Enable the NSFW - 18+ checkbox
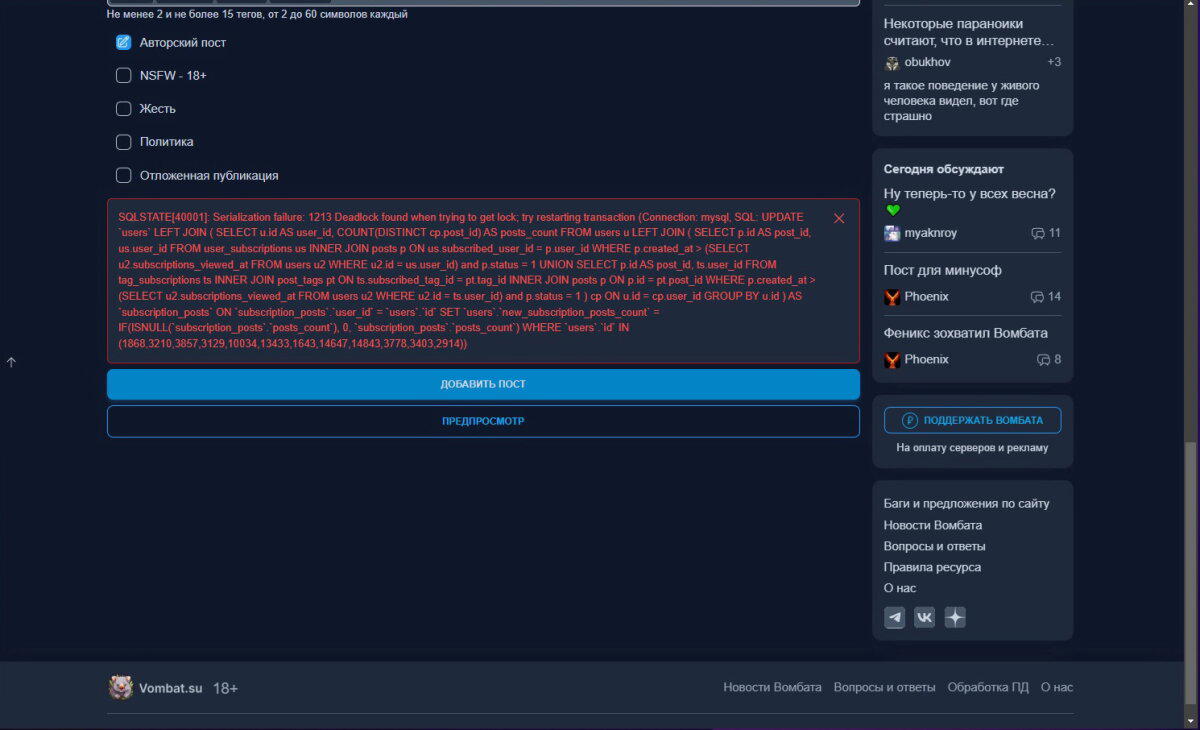 (124, 75)
